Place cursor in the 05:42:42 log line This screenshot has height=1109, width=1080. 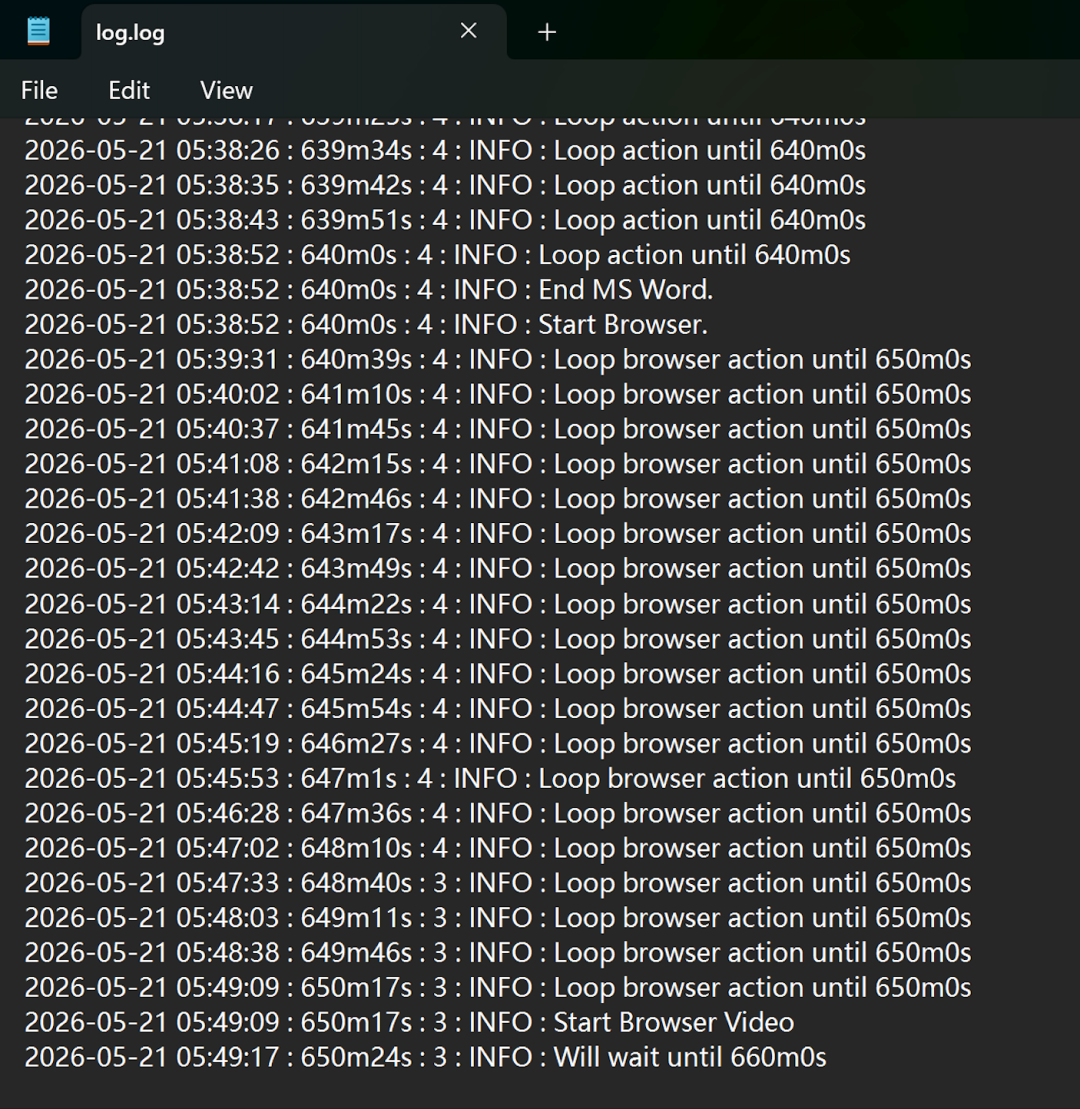(498, 569)
